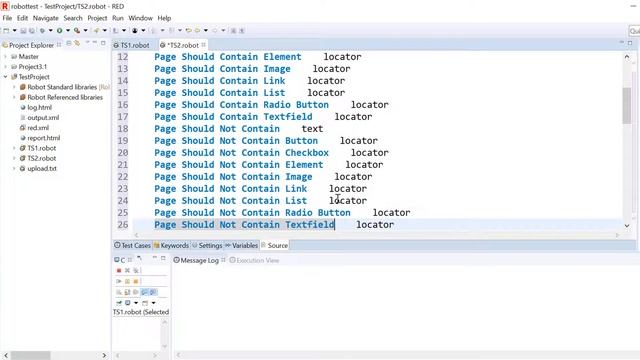Click the Save toolbar icon
Viewport: 640px width, 360px height.
click(x=23, y=31)
